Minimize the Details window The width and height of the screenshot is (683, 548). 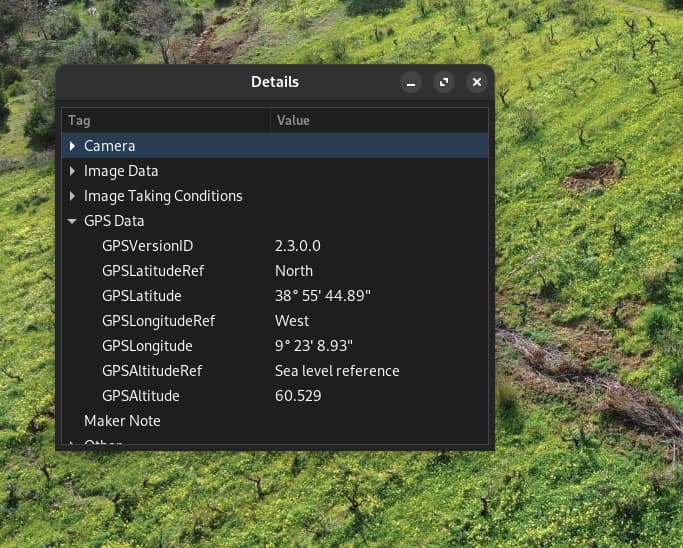click(411, 82)
